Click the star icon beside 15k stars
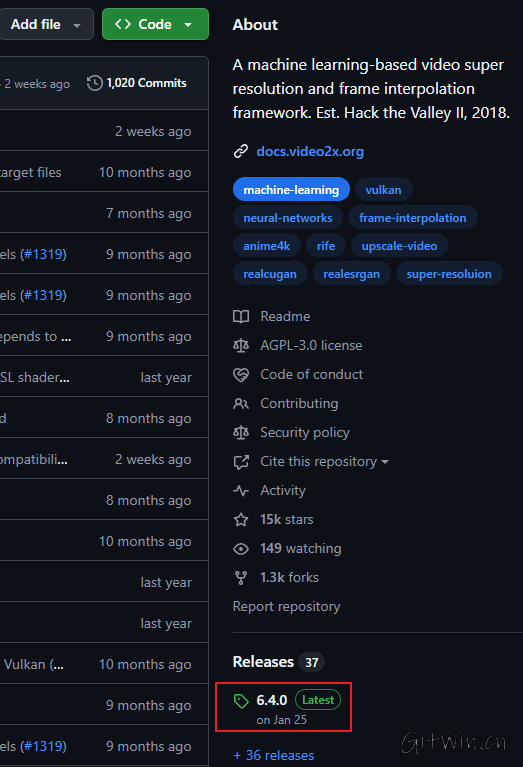 click(241, 519)
